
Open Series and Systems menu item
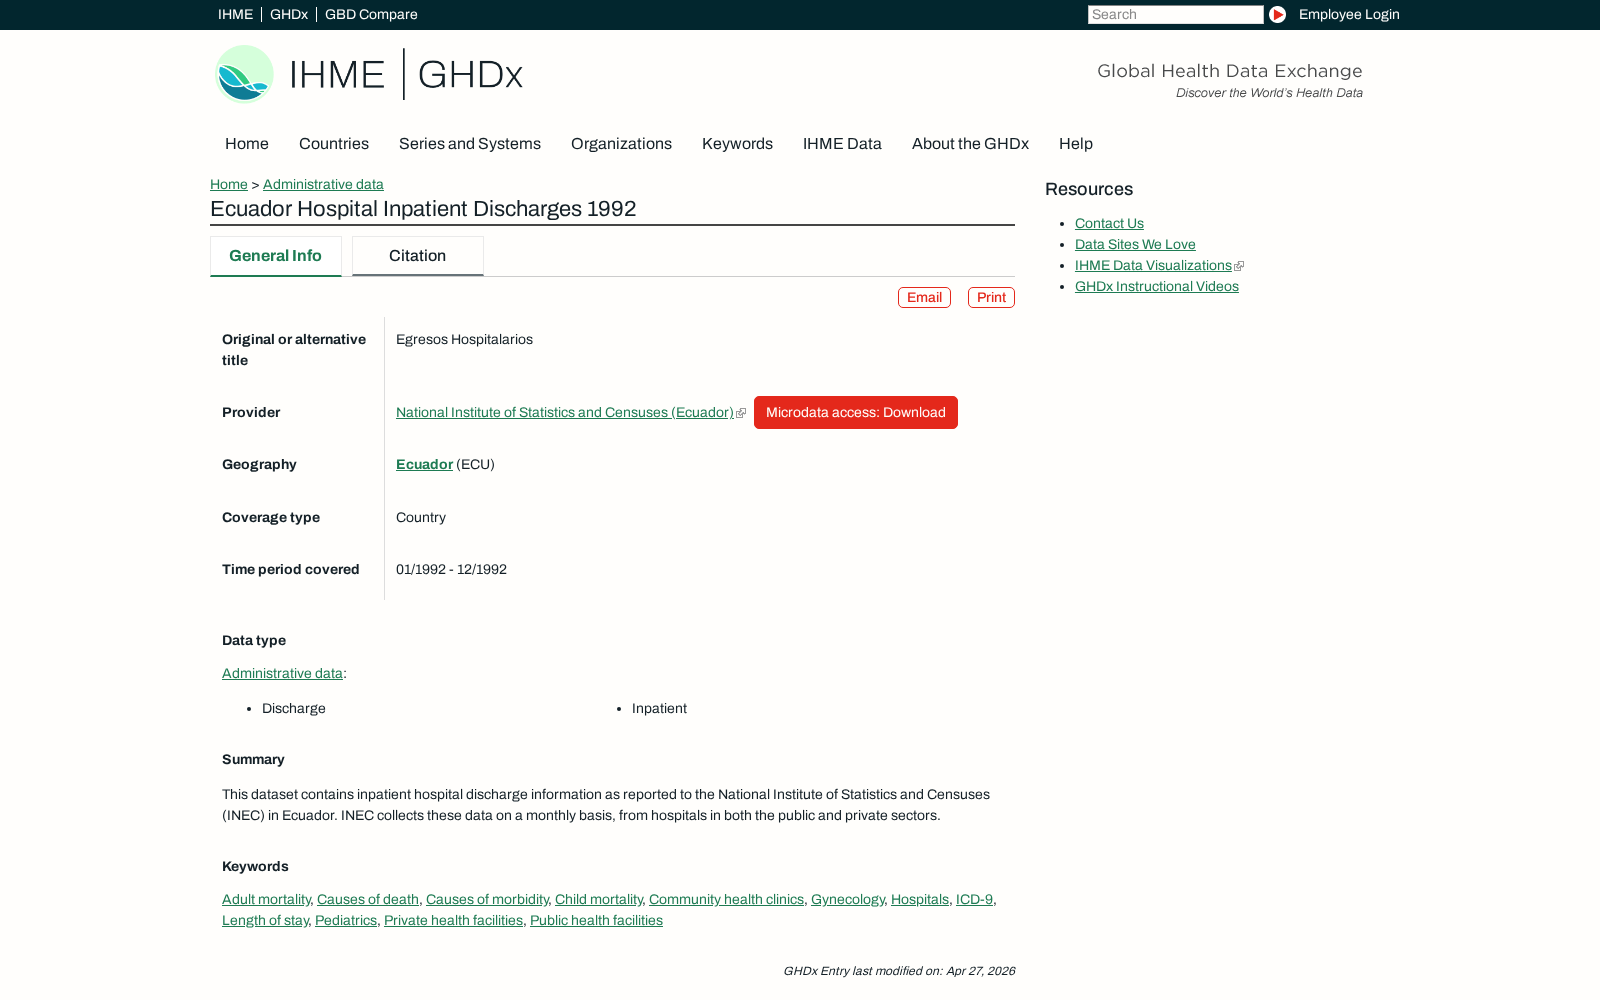pos(470,144)
